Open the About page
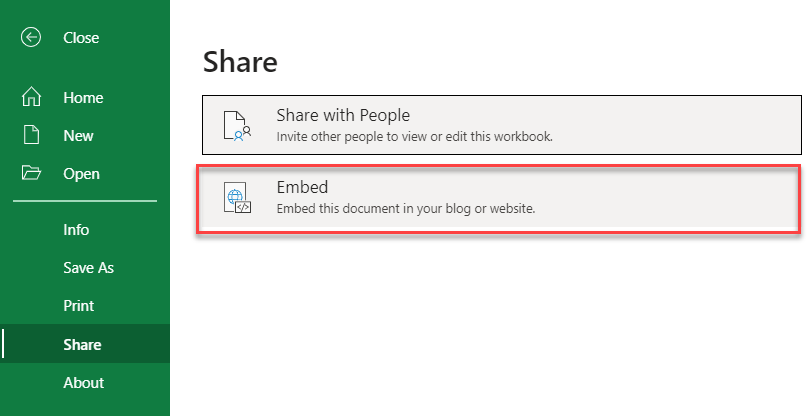Image resolution: width=810 pixels, height=416 pixels. [83, 383]
